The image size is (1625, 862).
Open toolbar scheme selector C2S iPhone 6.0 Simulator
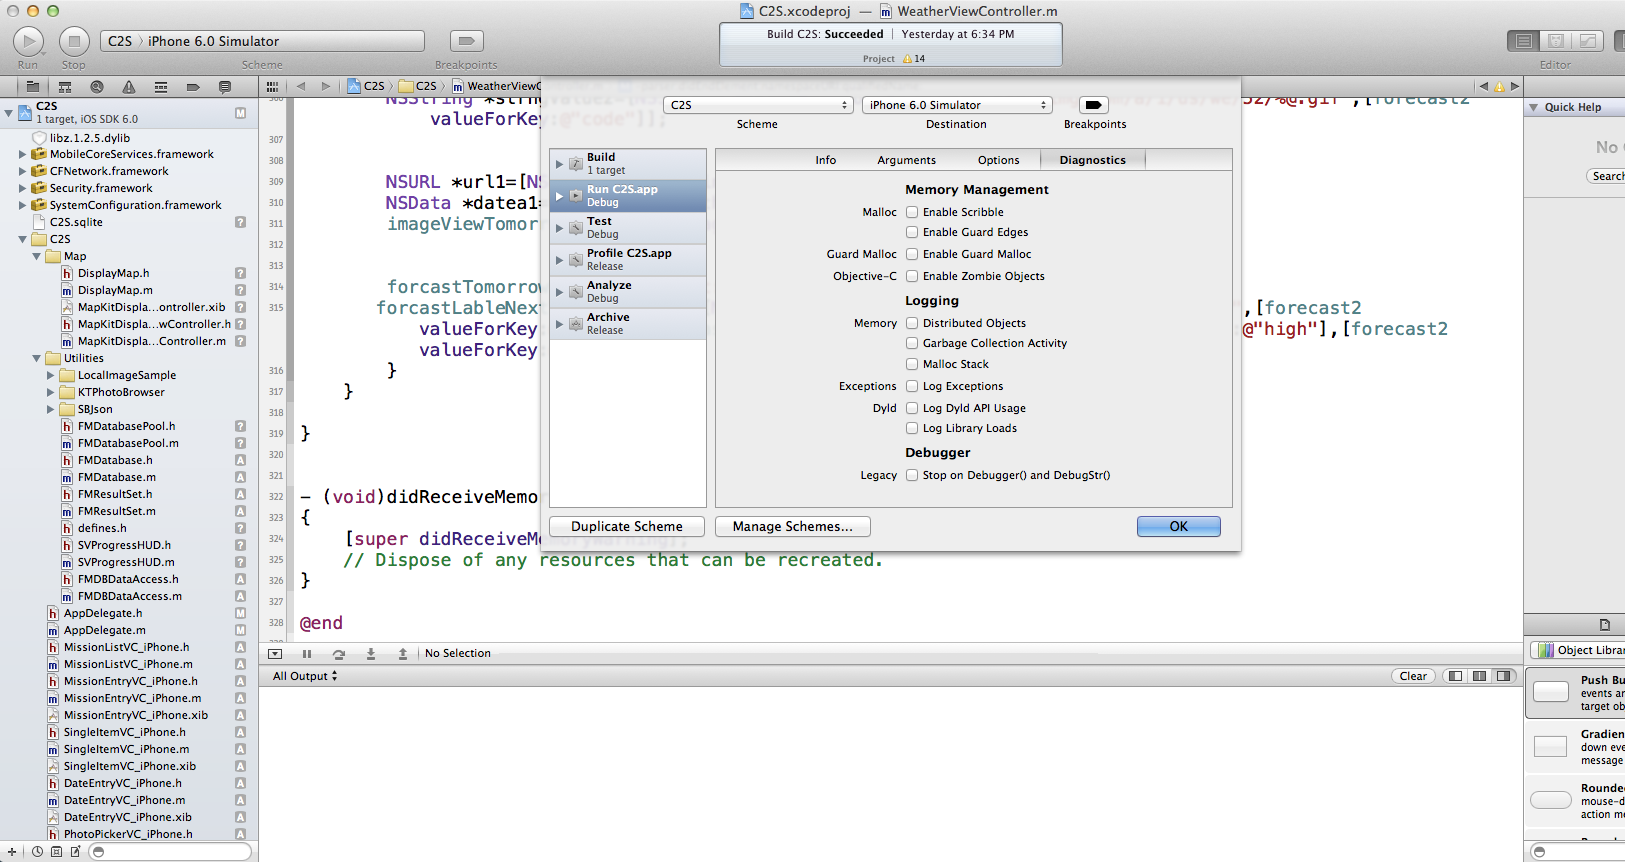tap(262, 41)
